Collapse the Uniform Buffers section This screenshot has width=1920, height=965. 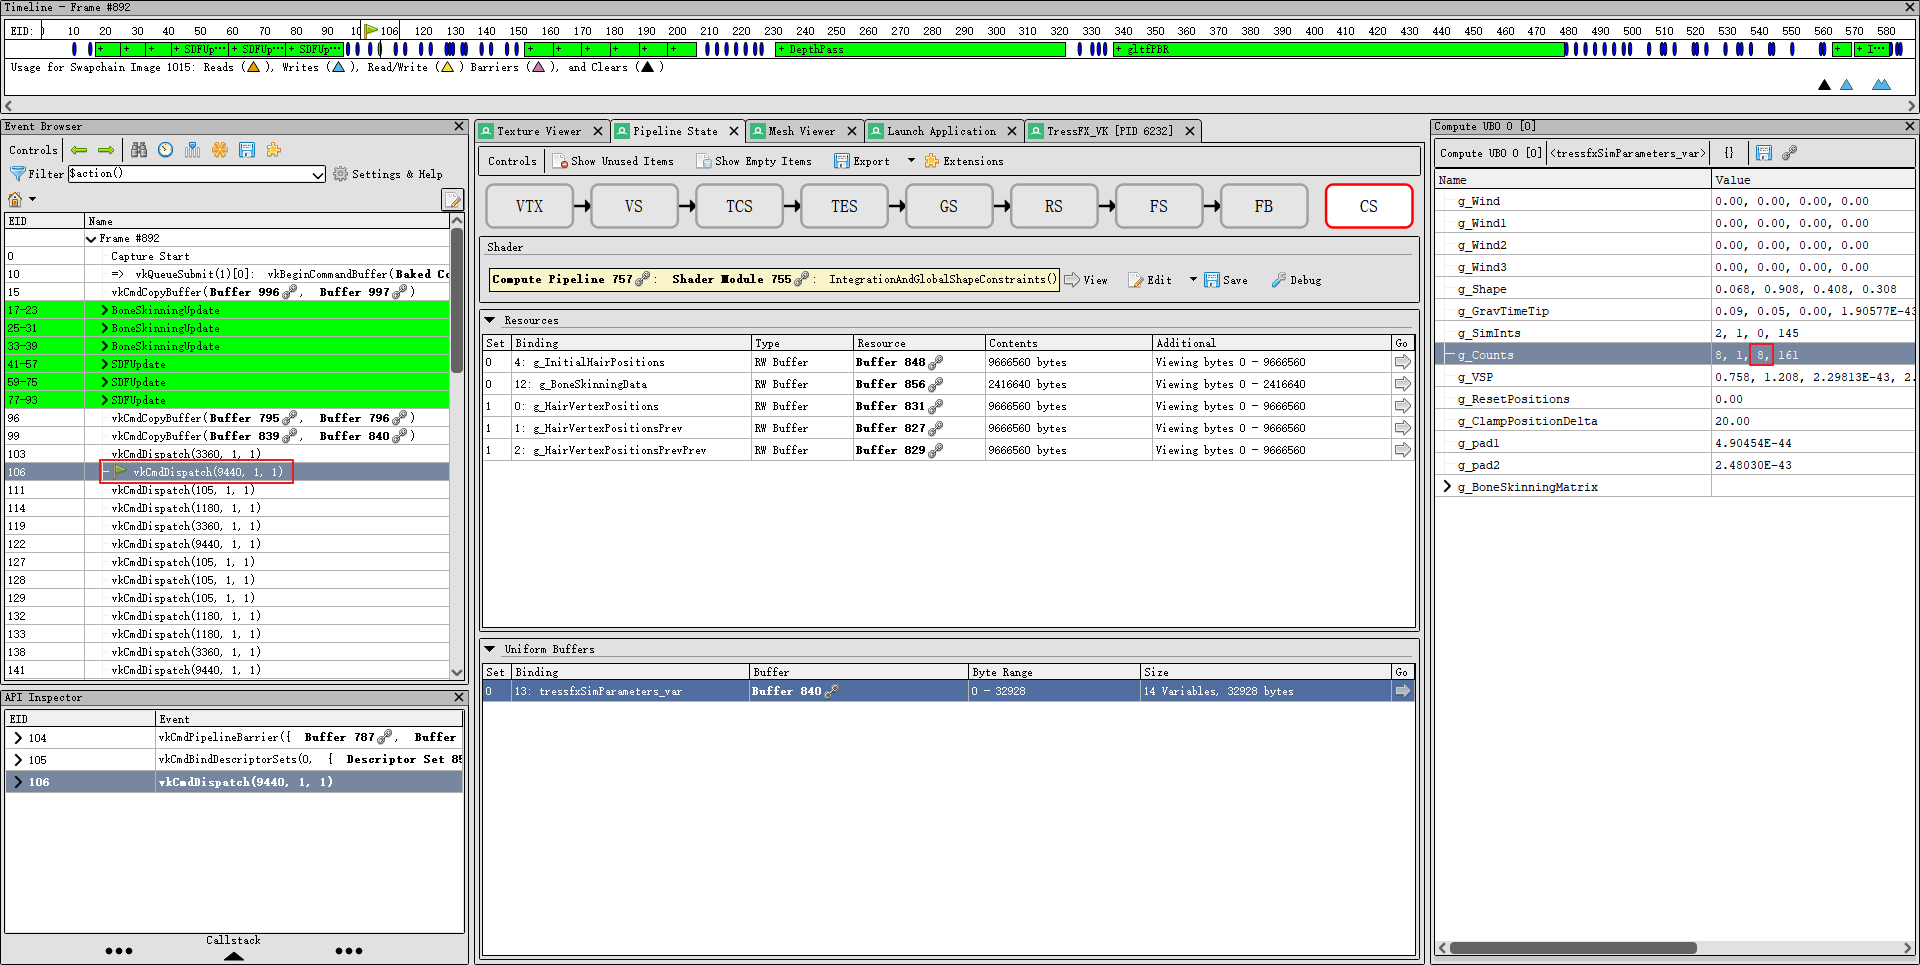coord(490,649)
